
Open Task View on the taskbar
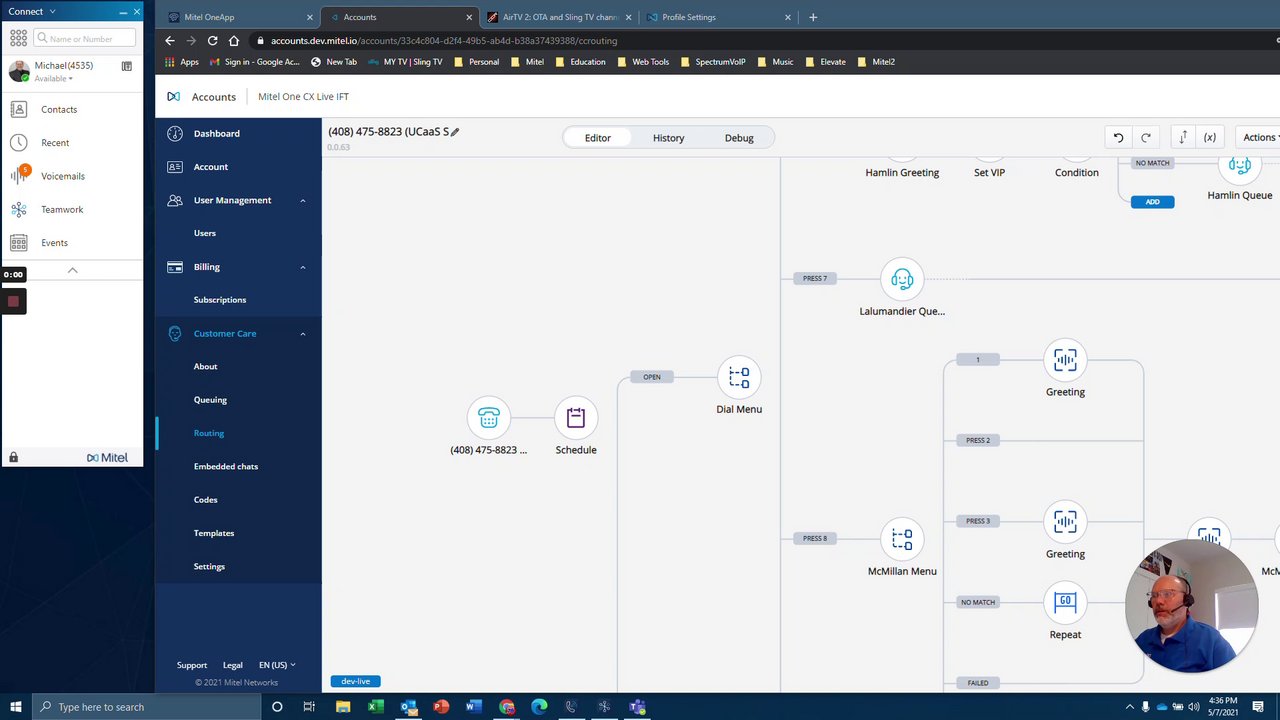click(x=309, y=707)
